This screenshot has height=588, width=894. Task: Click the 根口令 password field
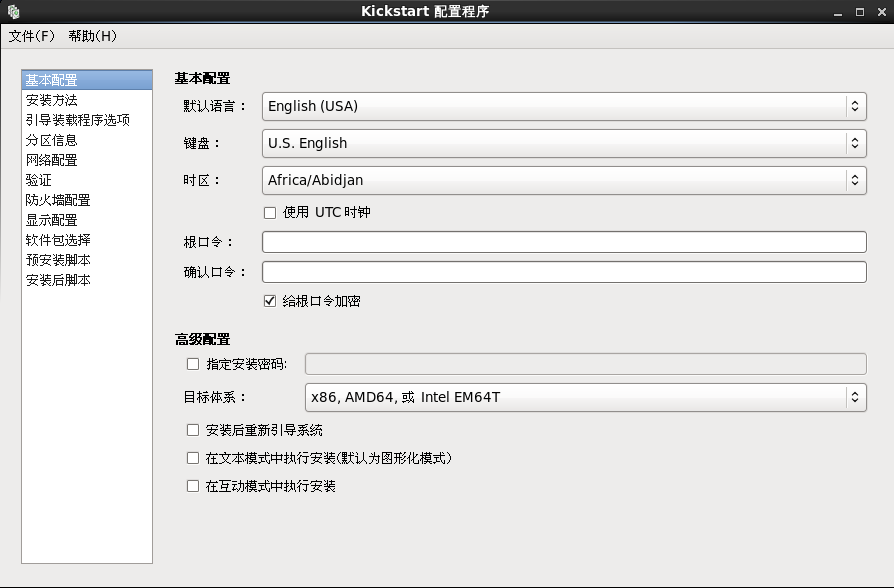(x=564, y=242)
